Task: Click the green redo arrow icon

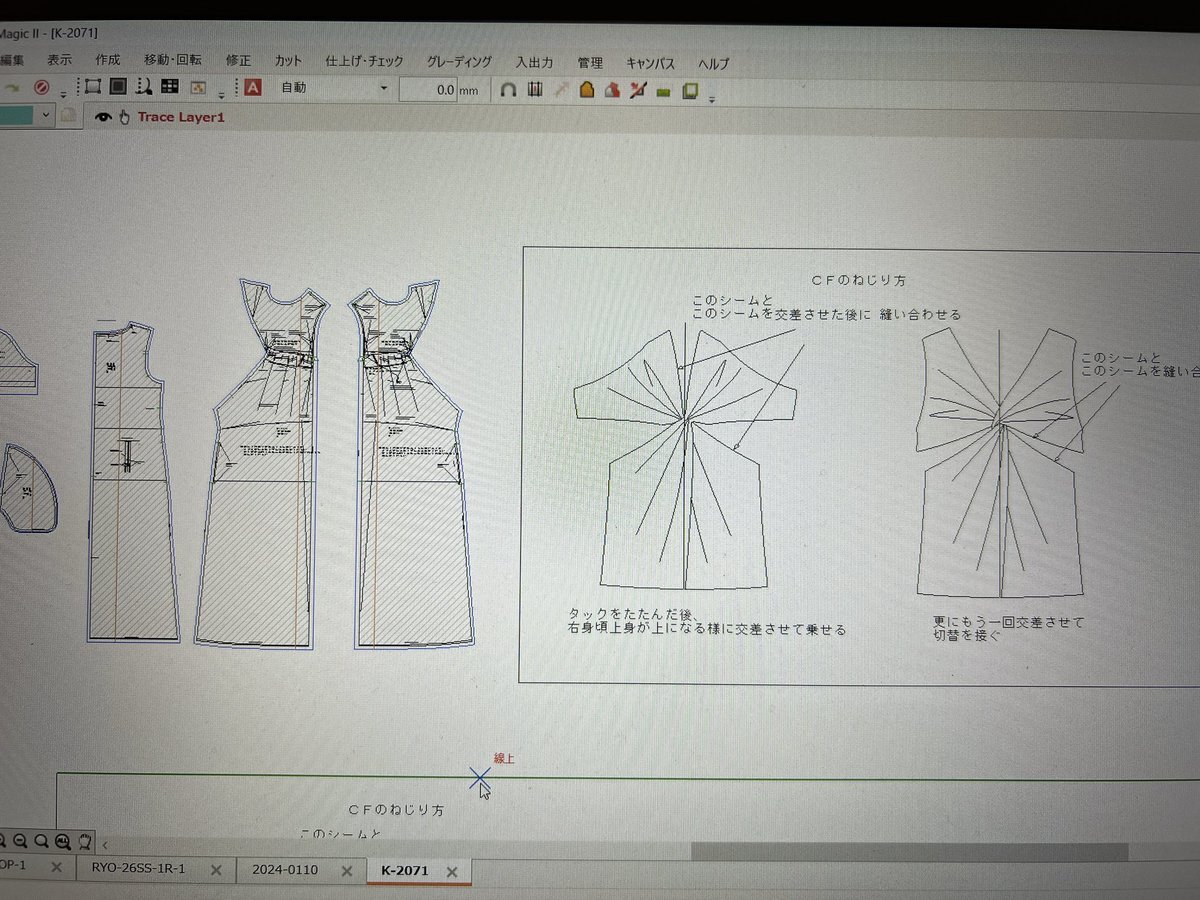Action: [x=14, y=88]
